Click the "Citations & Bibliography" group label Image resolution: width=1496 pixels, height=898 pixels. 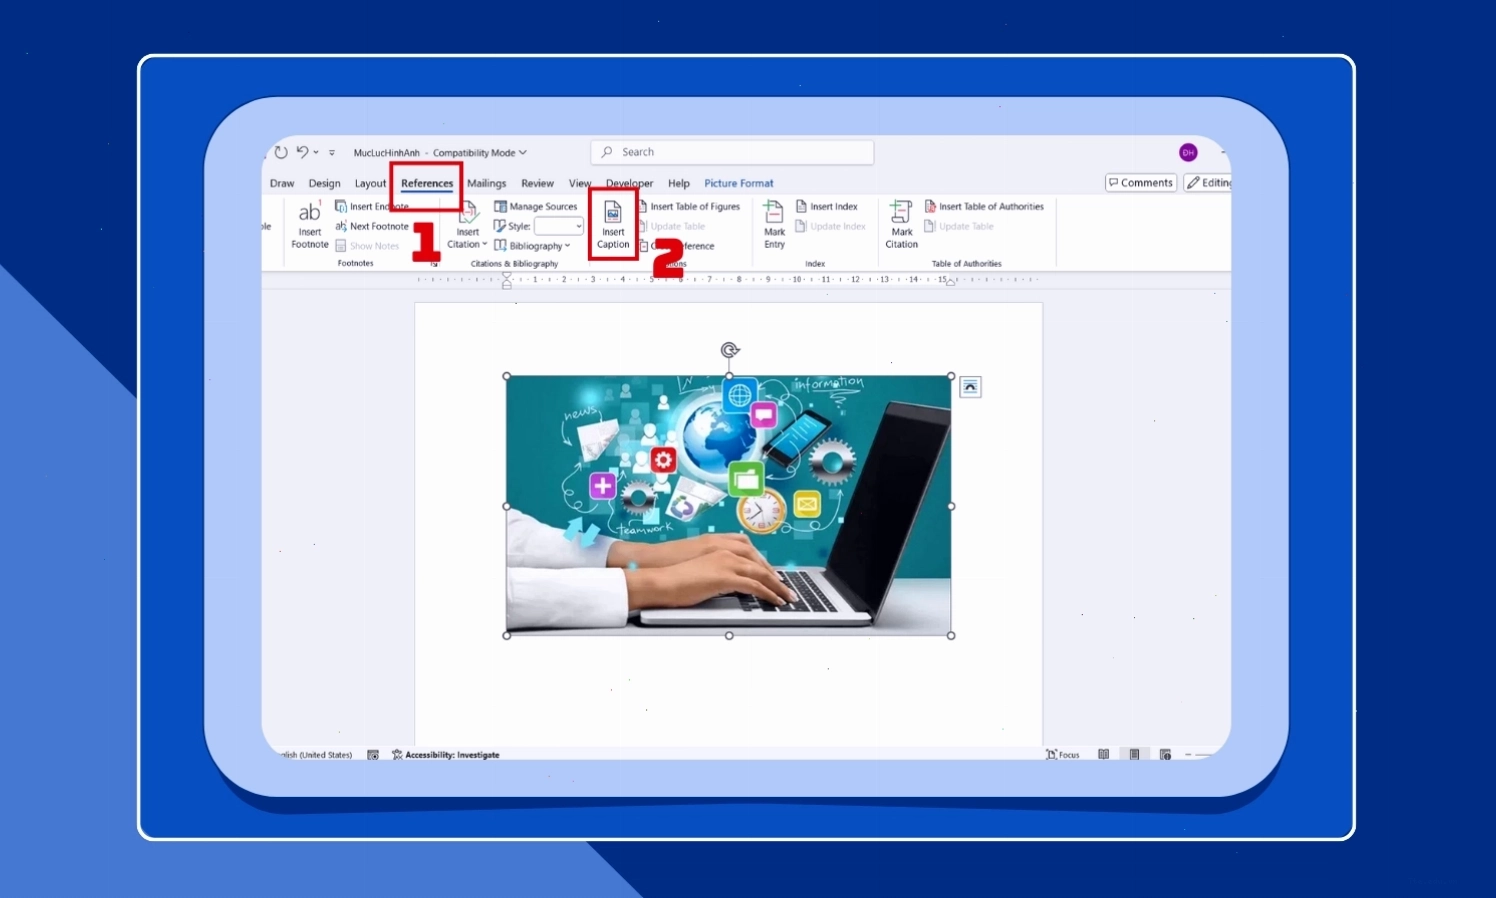pyautogui.click(x=514, y=264)
